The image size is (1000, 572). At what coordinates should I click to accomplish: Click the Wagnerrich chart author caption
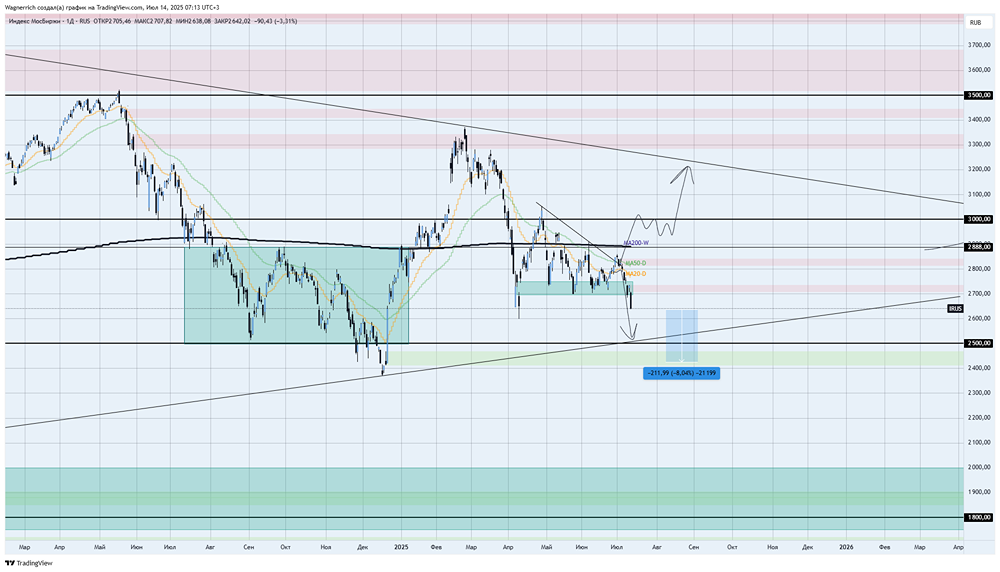pos(112,7)
